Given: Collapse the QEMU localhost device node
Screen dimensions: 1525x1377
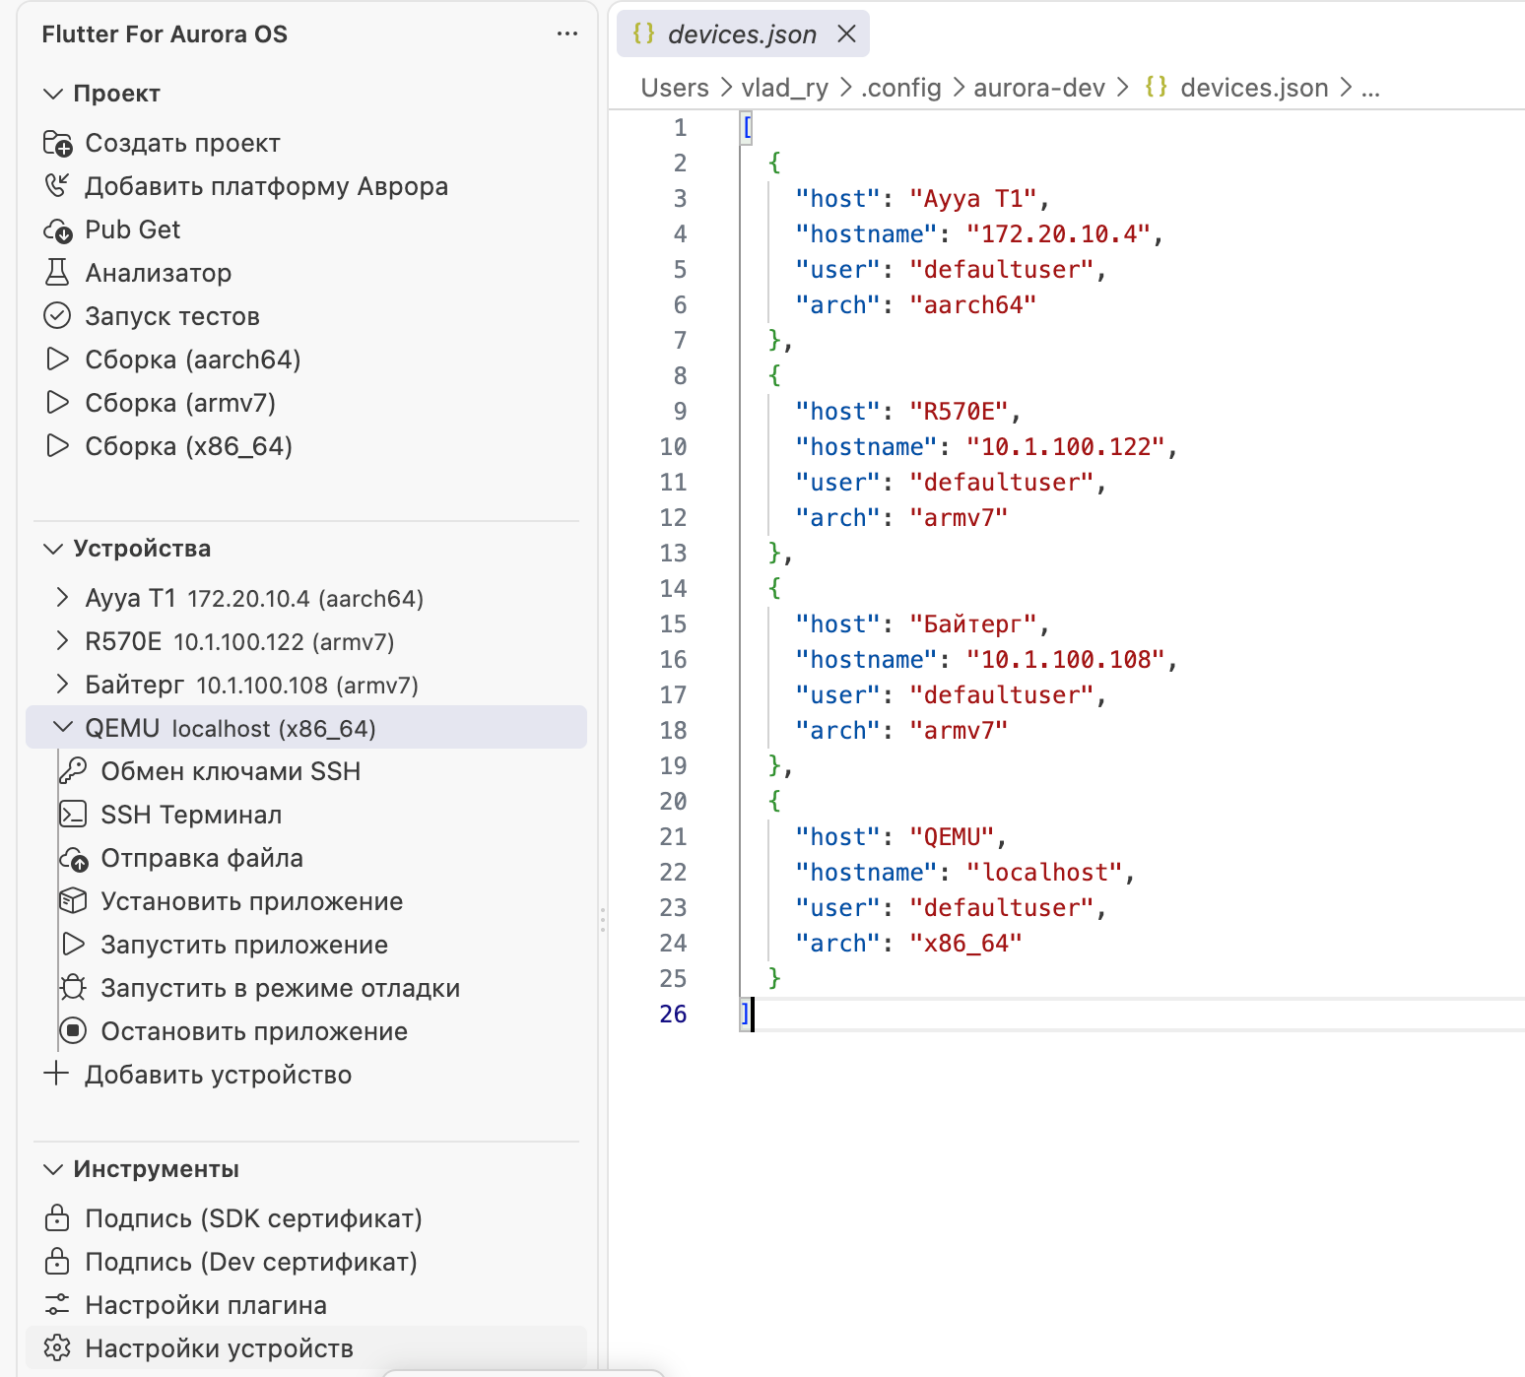Looking at the screenshot, I should (62, 728).
